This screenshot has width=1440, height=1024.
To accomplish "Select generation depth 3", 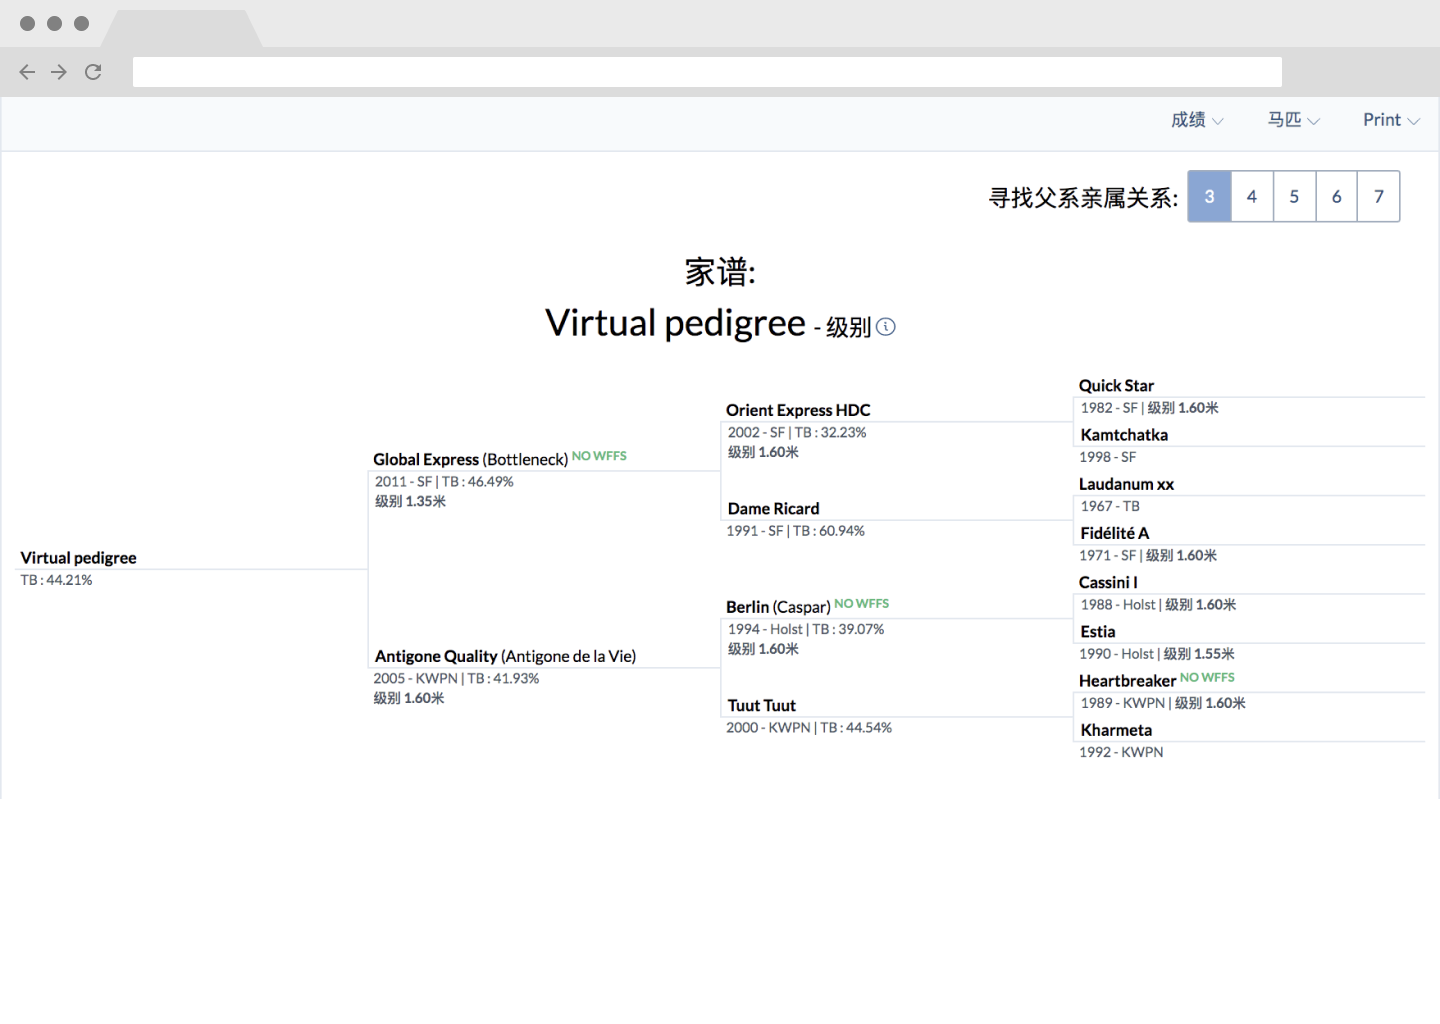I will pyautogui.click(x=1209, y=196).
